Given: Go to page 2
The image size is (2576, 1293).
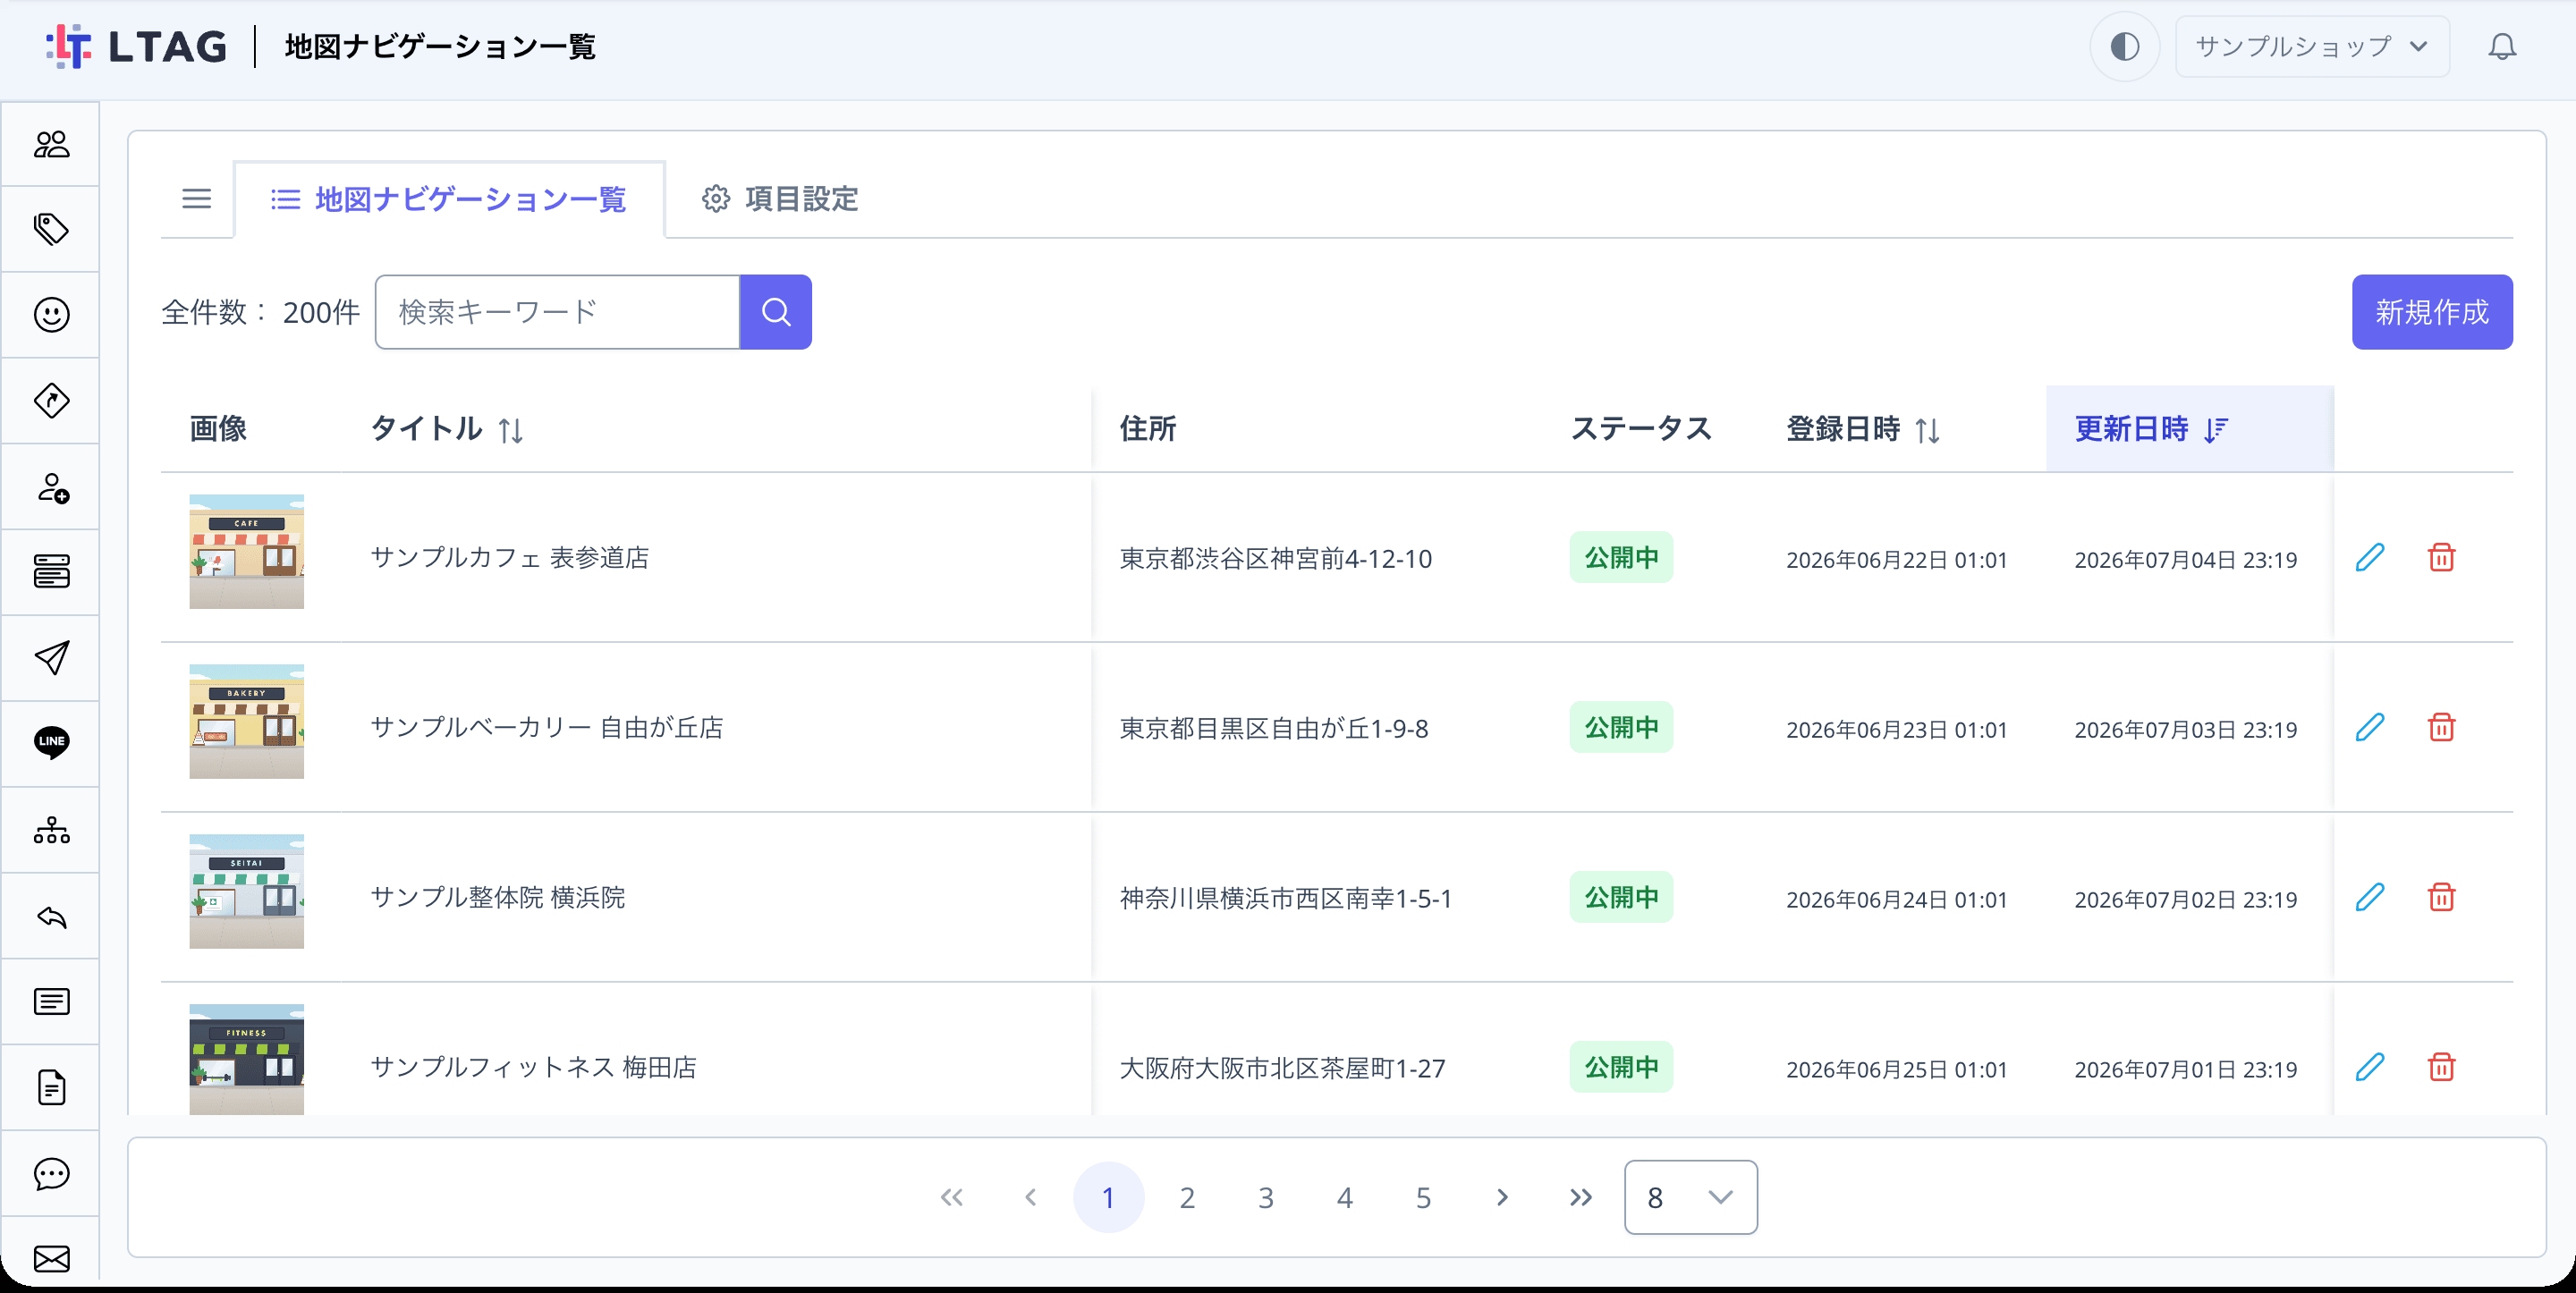Looking at the screenshot, I should [x=1187, y=1197].
